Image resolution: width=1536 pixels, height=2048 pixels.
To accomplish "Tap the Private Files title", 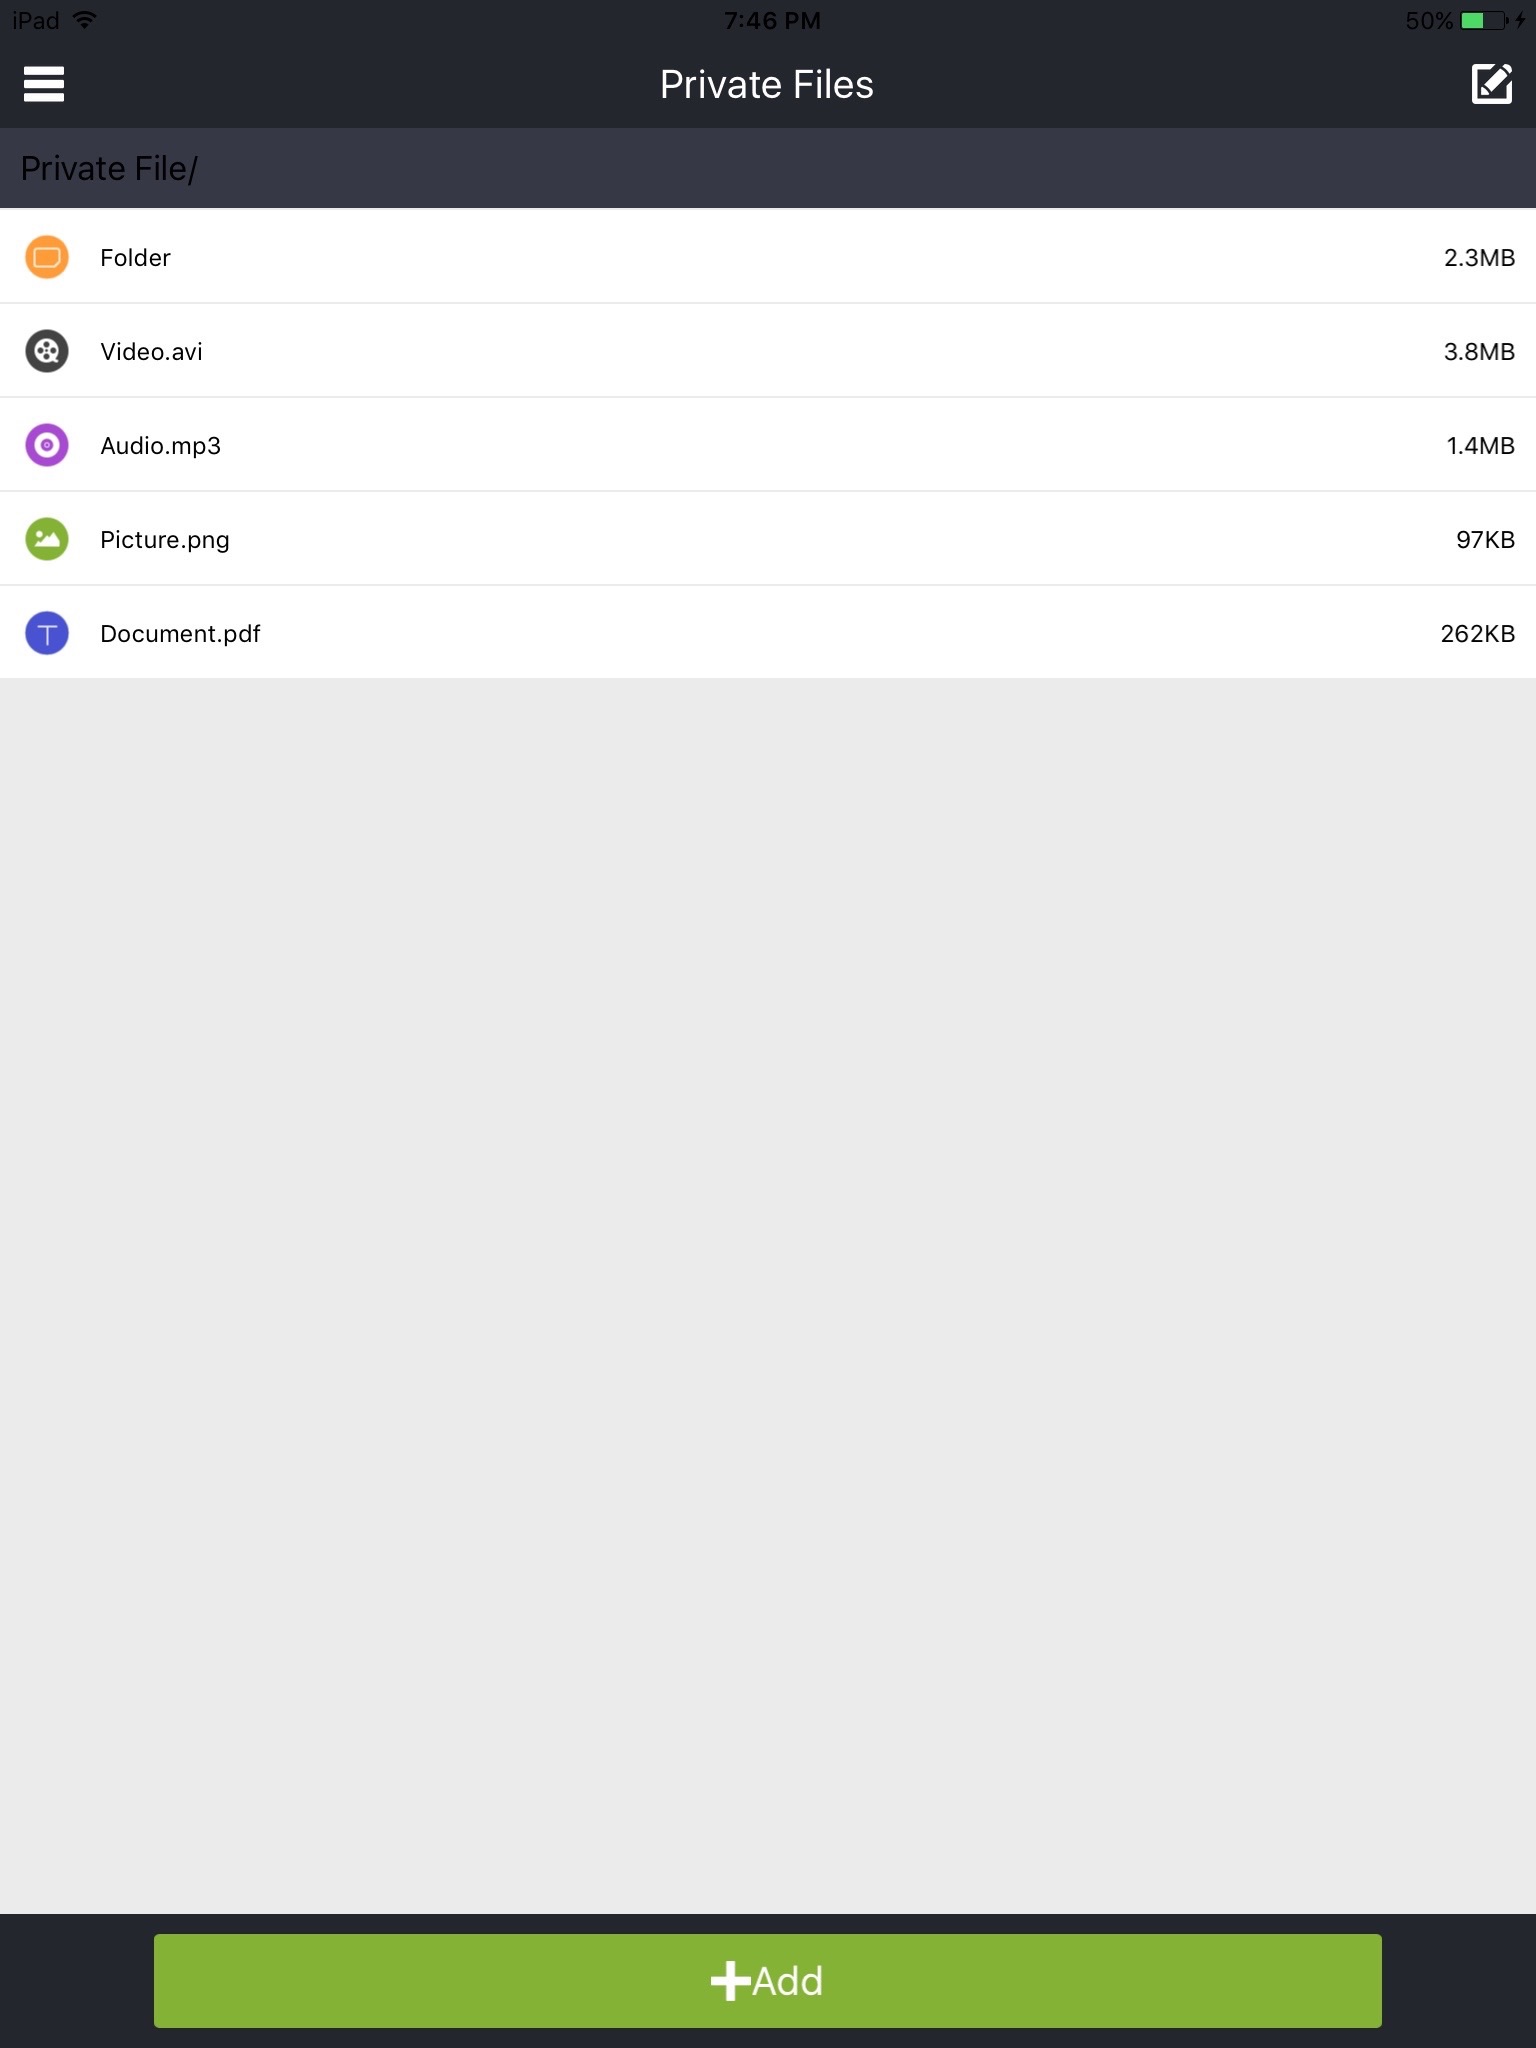I will (767, 85).
